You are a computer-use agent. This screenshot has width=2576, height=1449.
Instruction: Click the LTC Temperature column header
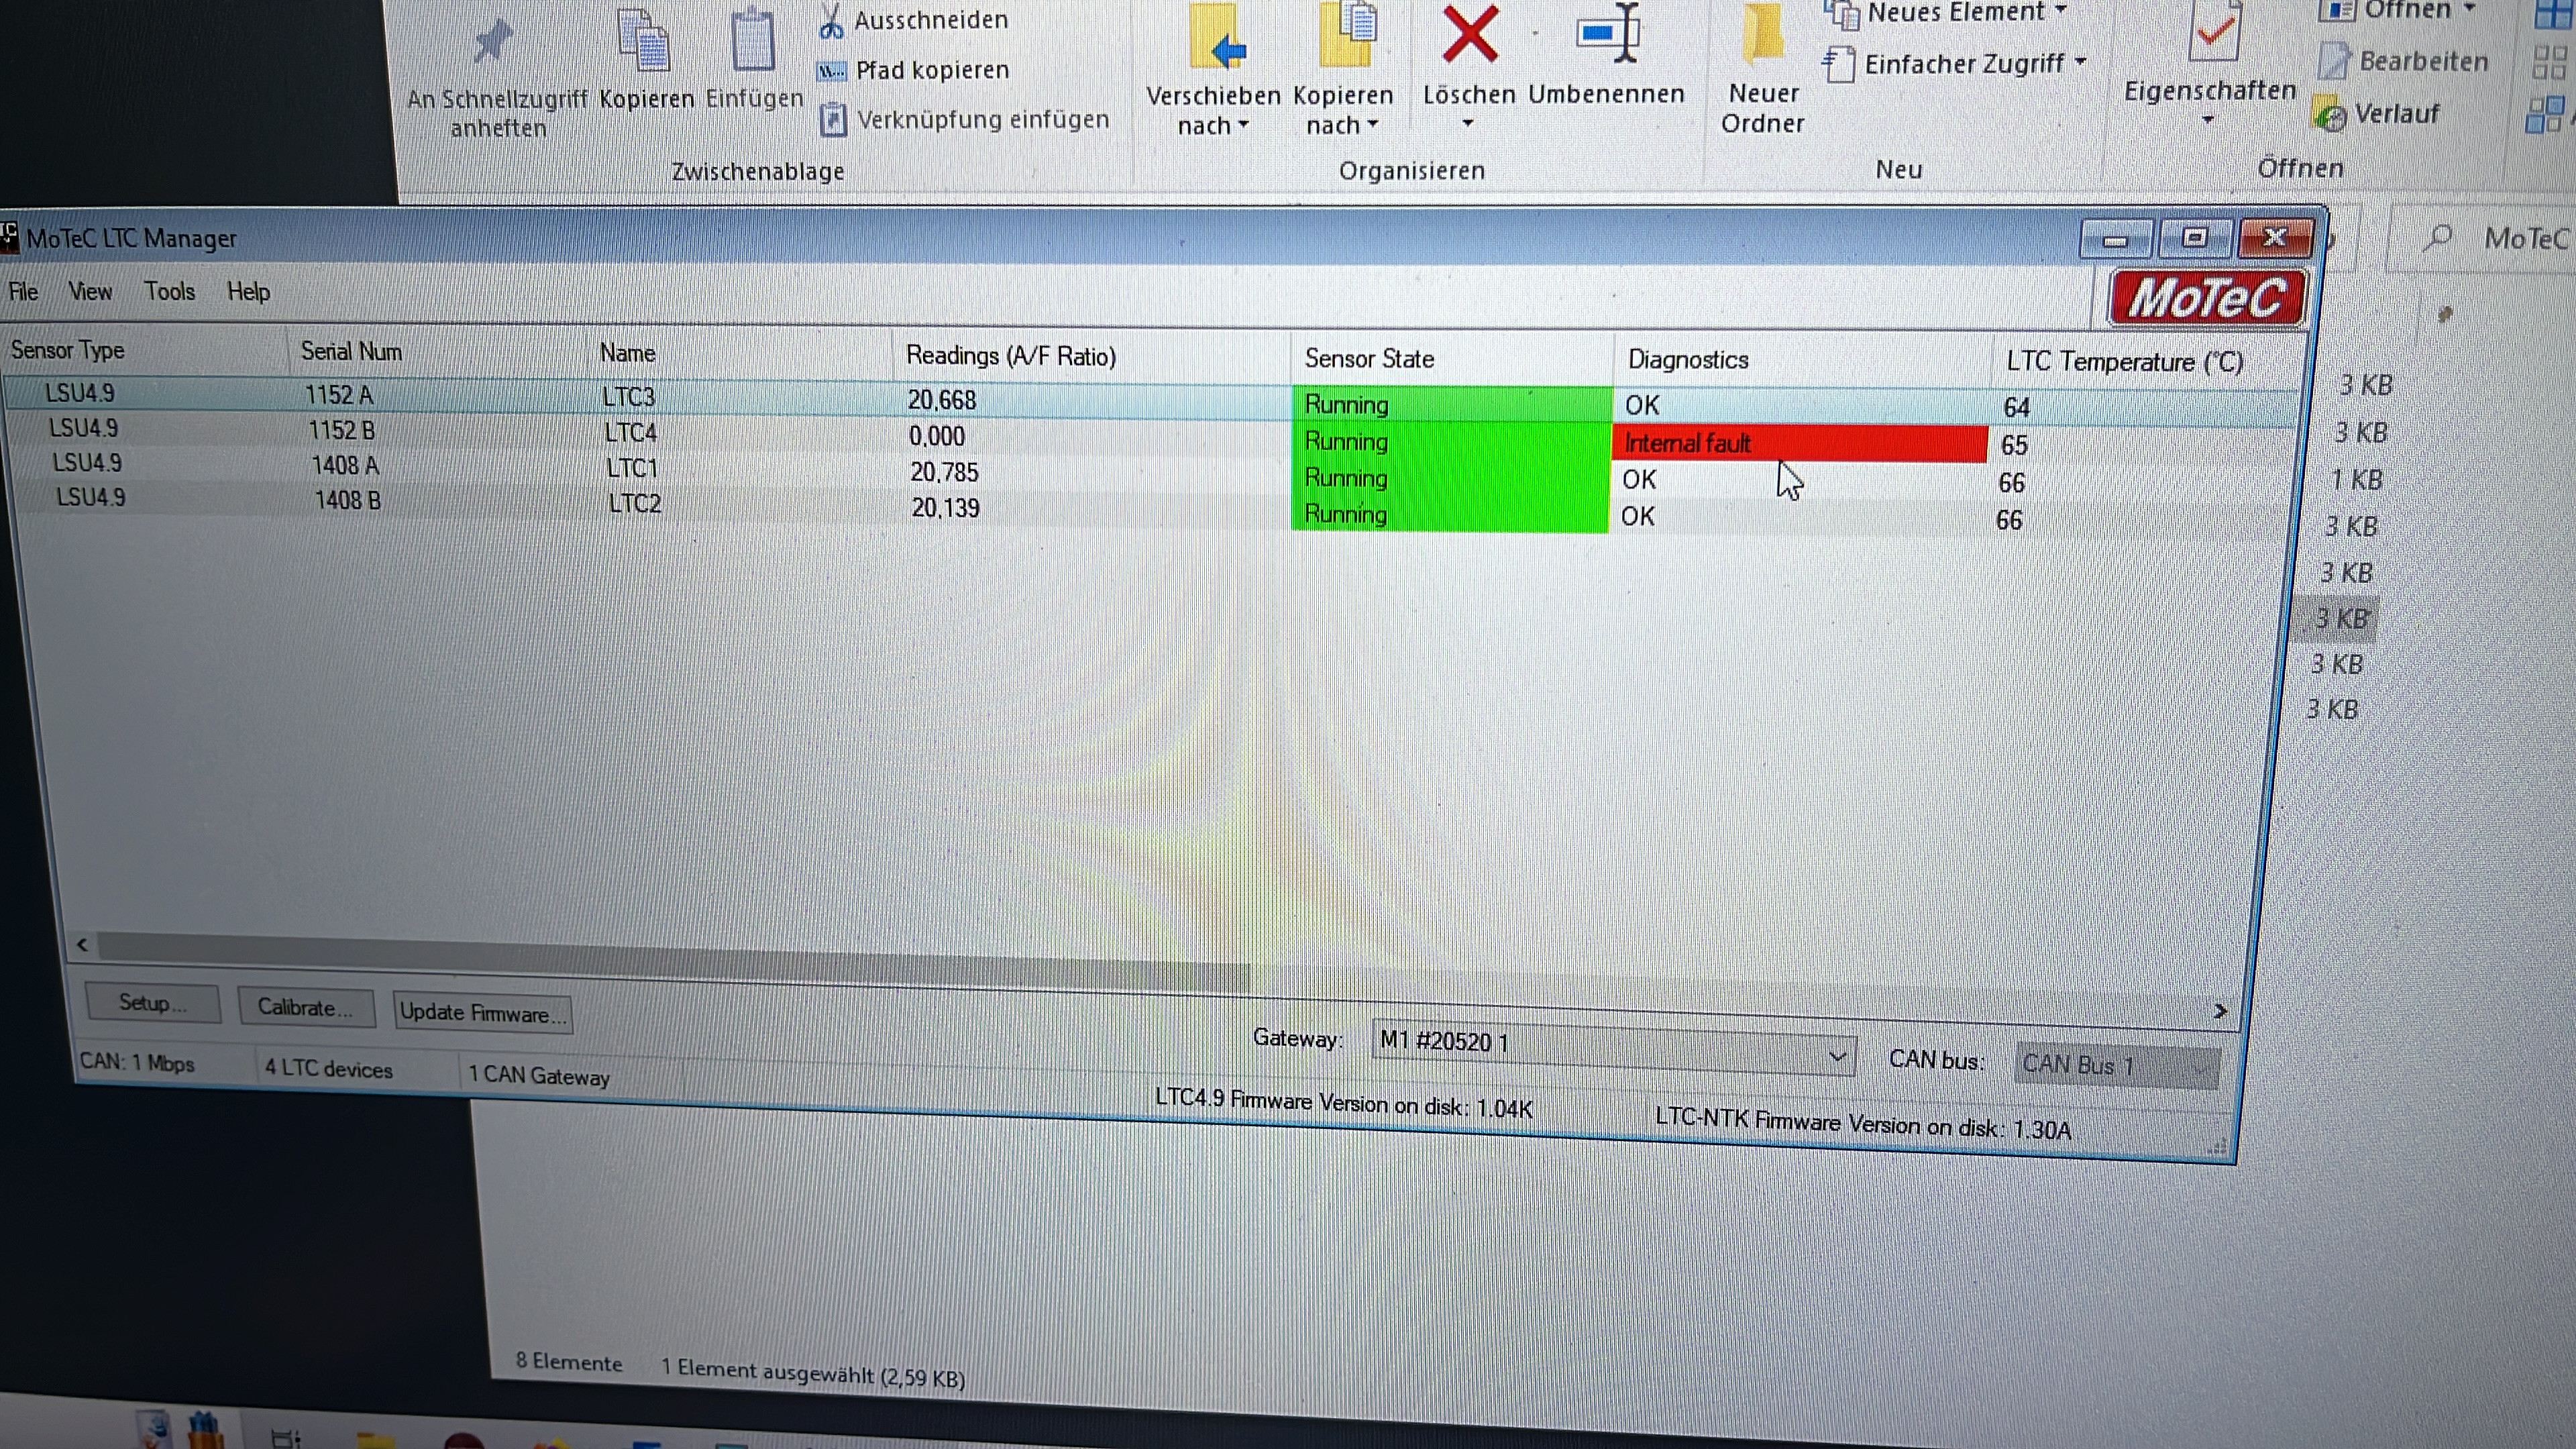pos(2125,362)
